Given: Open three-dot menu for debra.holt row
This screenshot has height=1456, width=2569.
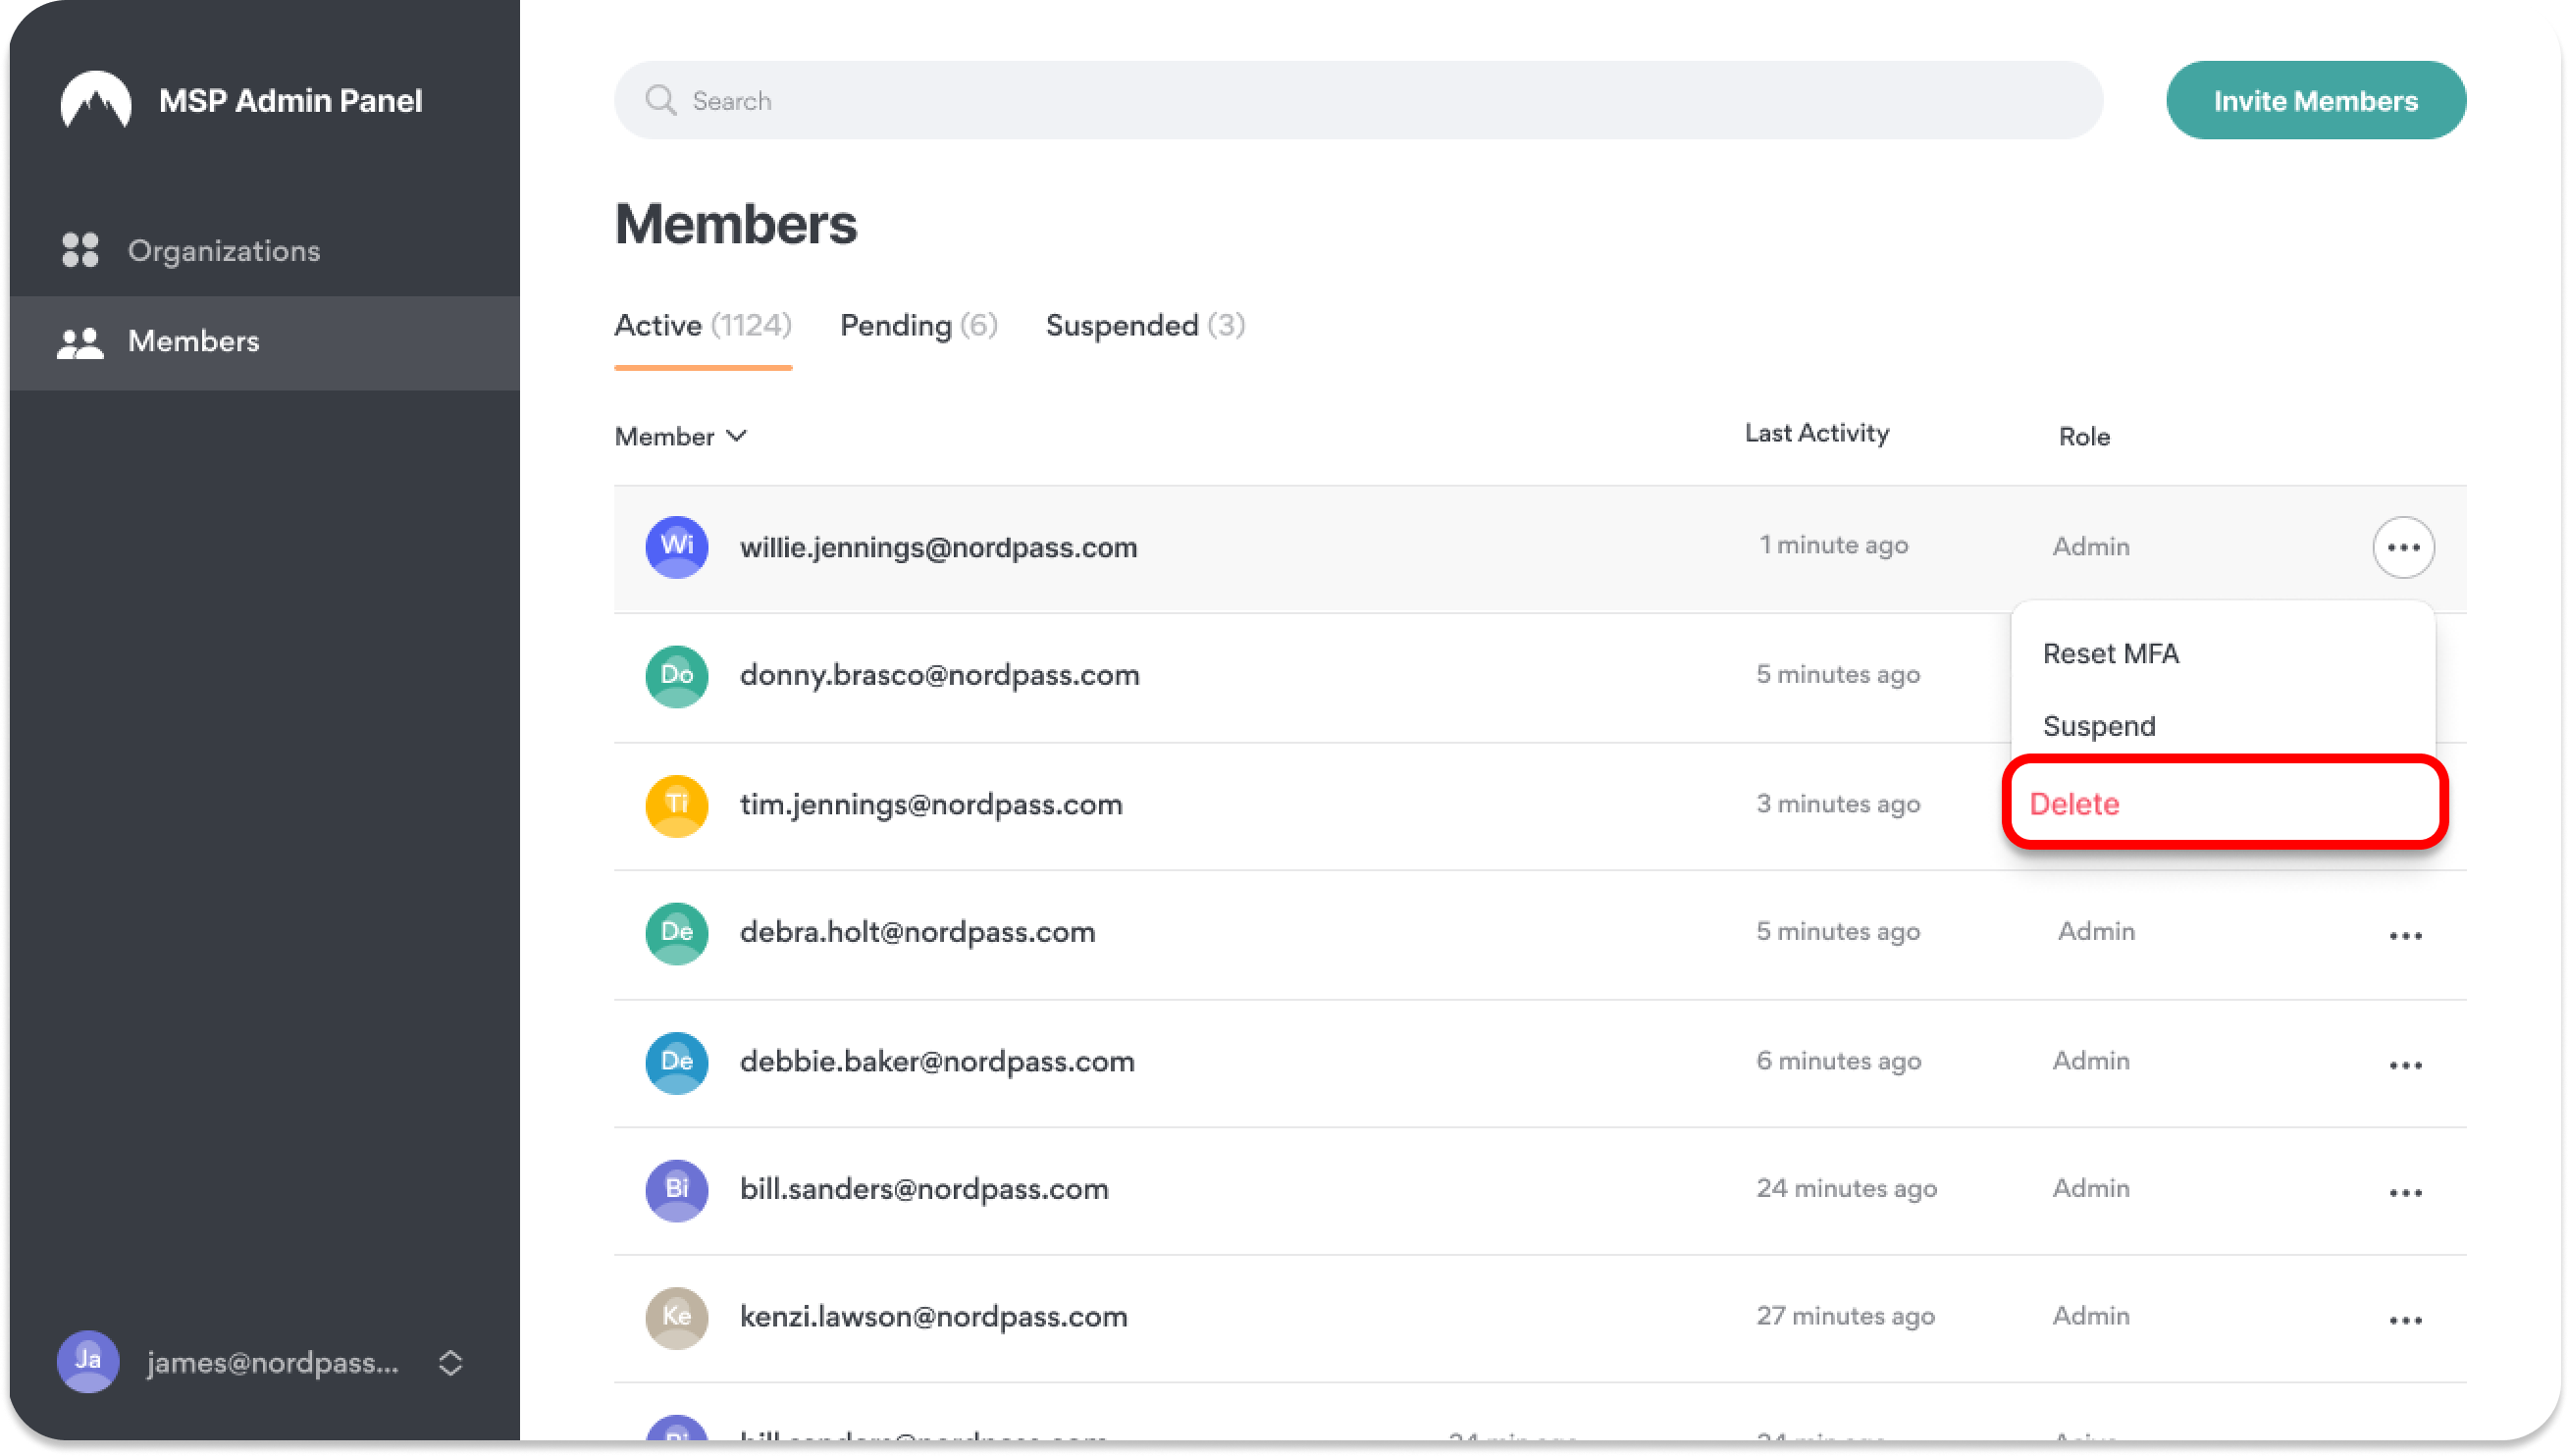Looking at the screenshot, I should click(x=2405, y=935).
